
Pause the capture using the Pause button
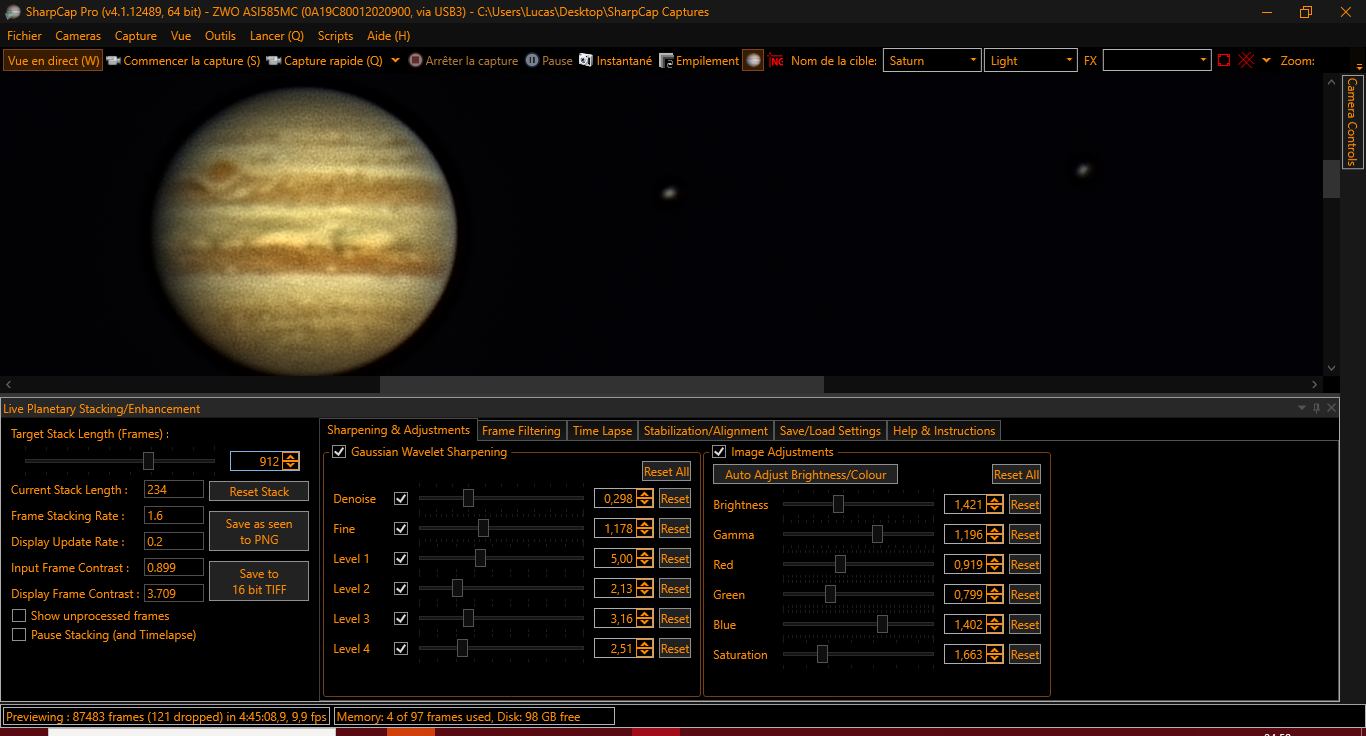tap(549, 61)
